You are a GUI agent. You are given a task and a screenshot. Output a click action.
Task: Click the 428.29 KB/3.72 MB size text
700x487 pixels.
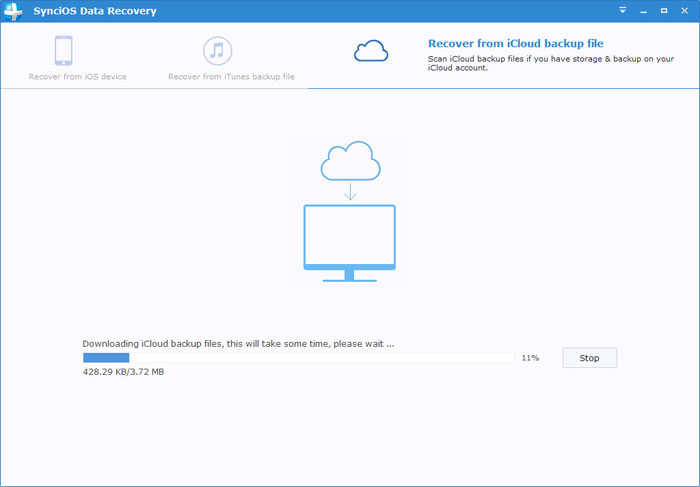point(123,372)
